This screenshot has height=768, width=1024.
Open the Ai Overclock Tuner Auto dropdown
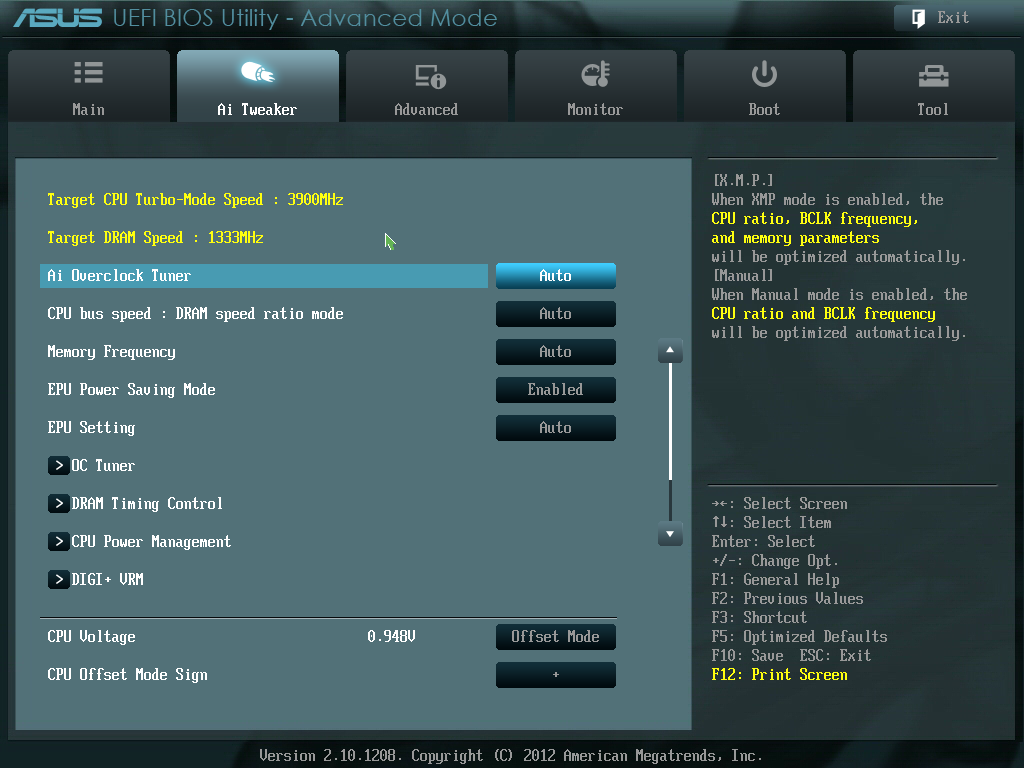coord(555,276)
